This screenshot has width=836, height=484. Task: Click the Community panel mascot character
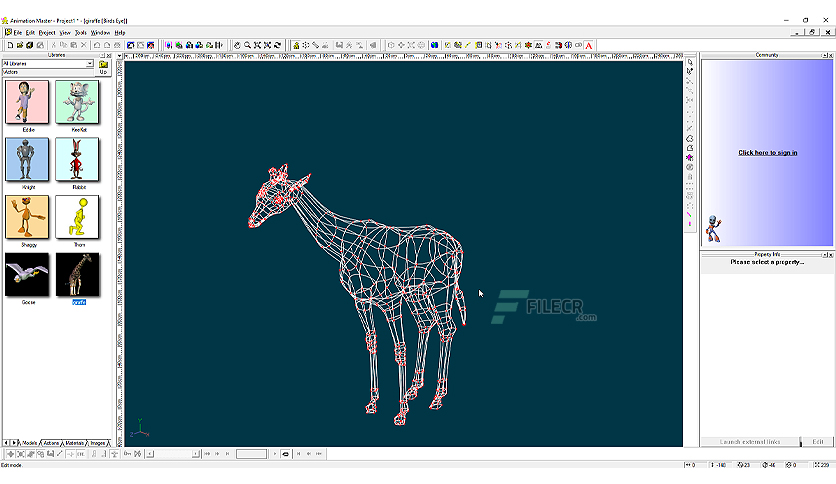[713, 229]
